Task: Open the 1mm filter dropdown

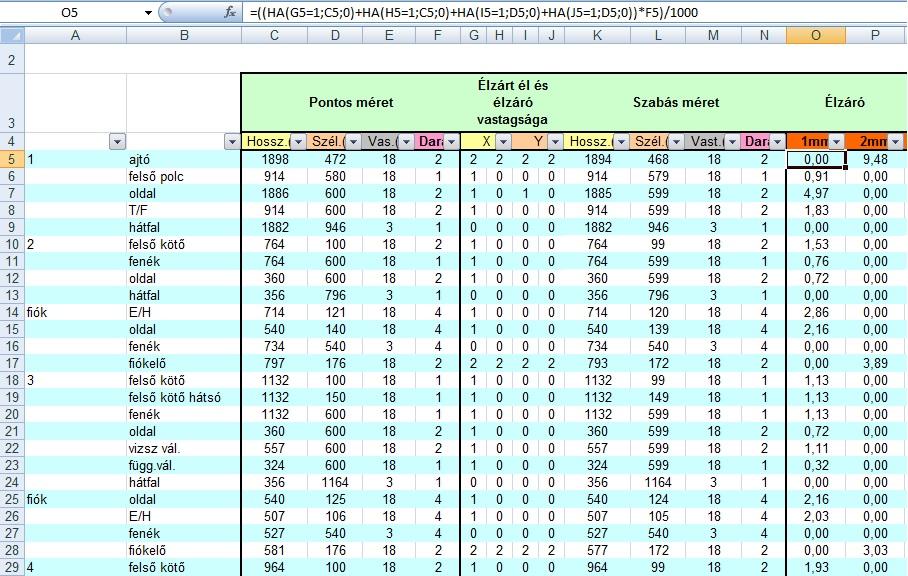Action: coord(836,142)
